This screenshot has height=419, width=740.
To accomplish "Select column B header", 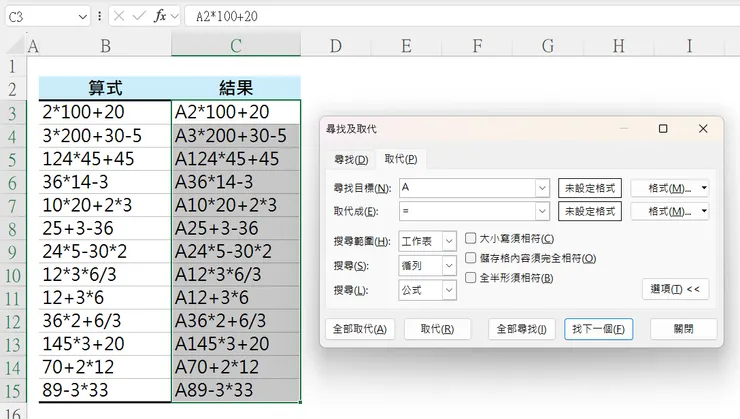I will point(105,46).
